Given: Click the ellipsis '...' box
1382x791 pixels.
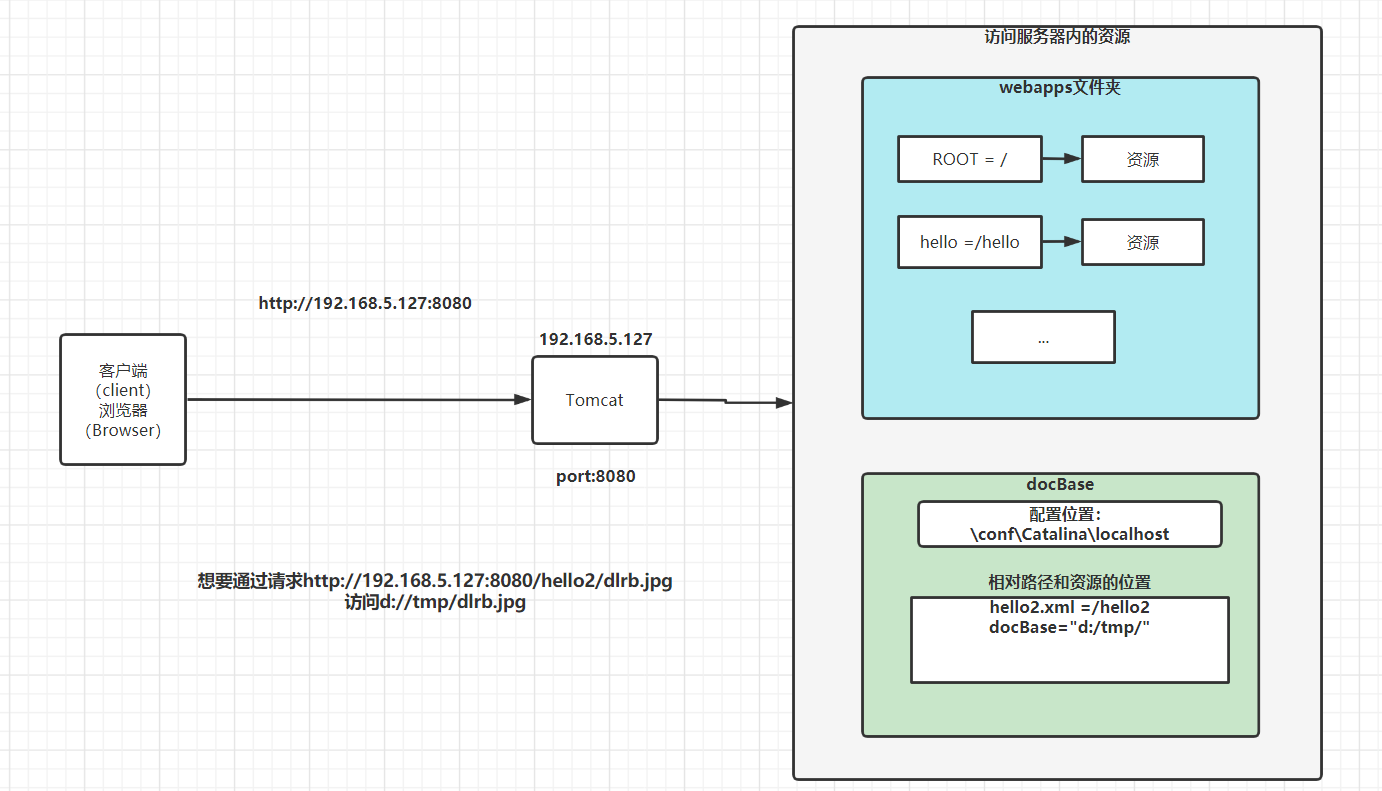Looking at the screenshot, I should [1043, 337].
